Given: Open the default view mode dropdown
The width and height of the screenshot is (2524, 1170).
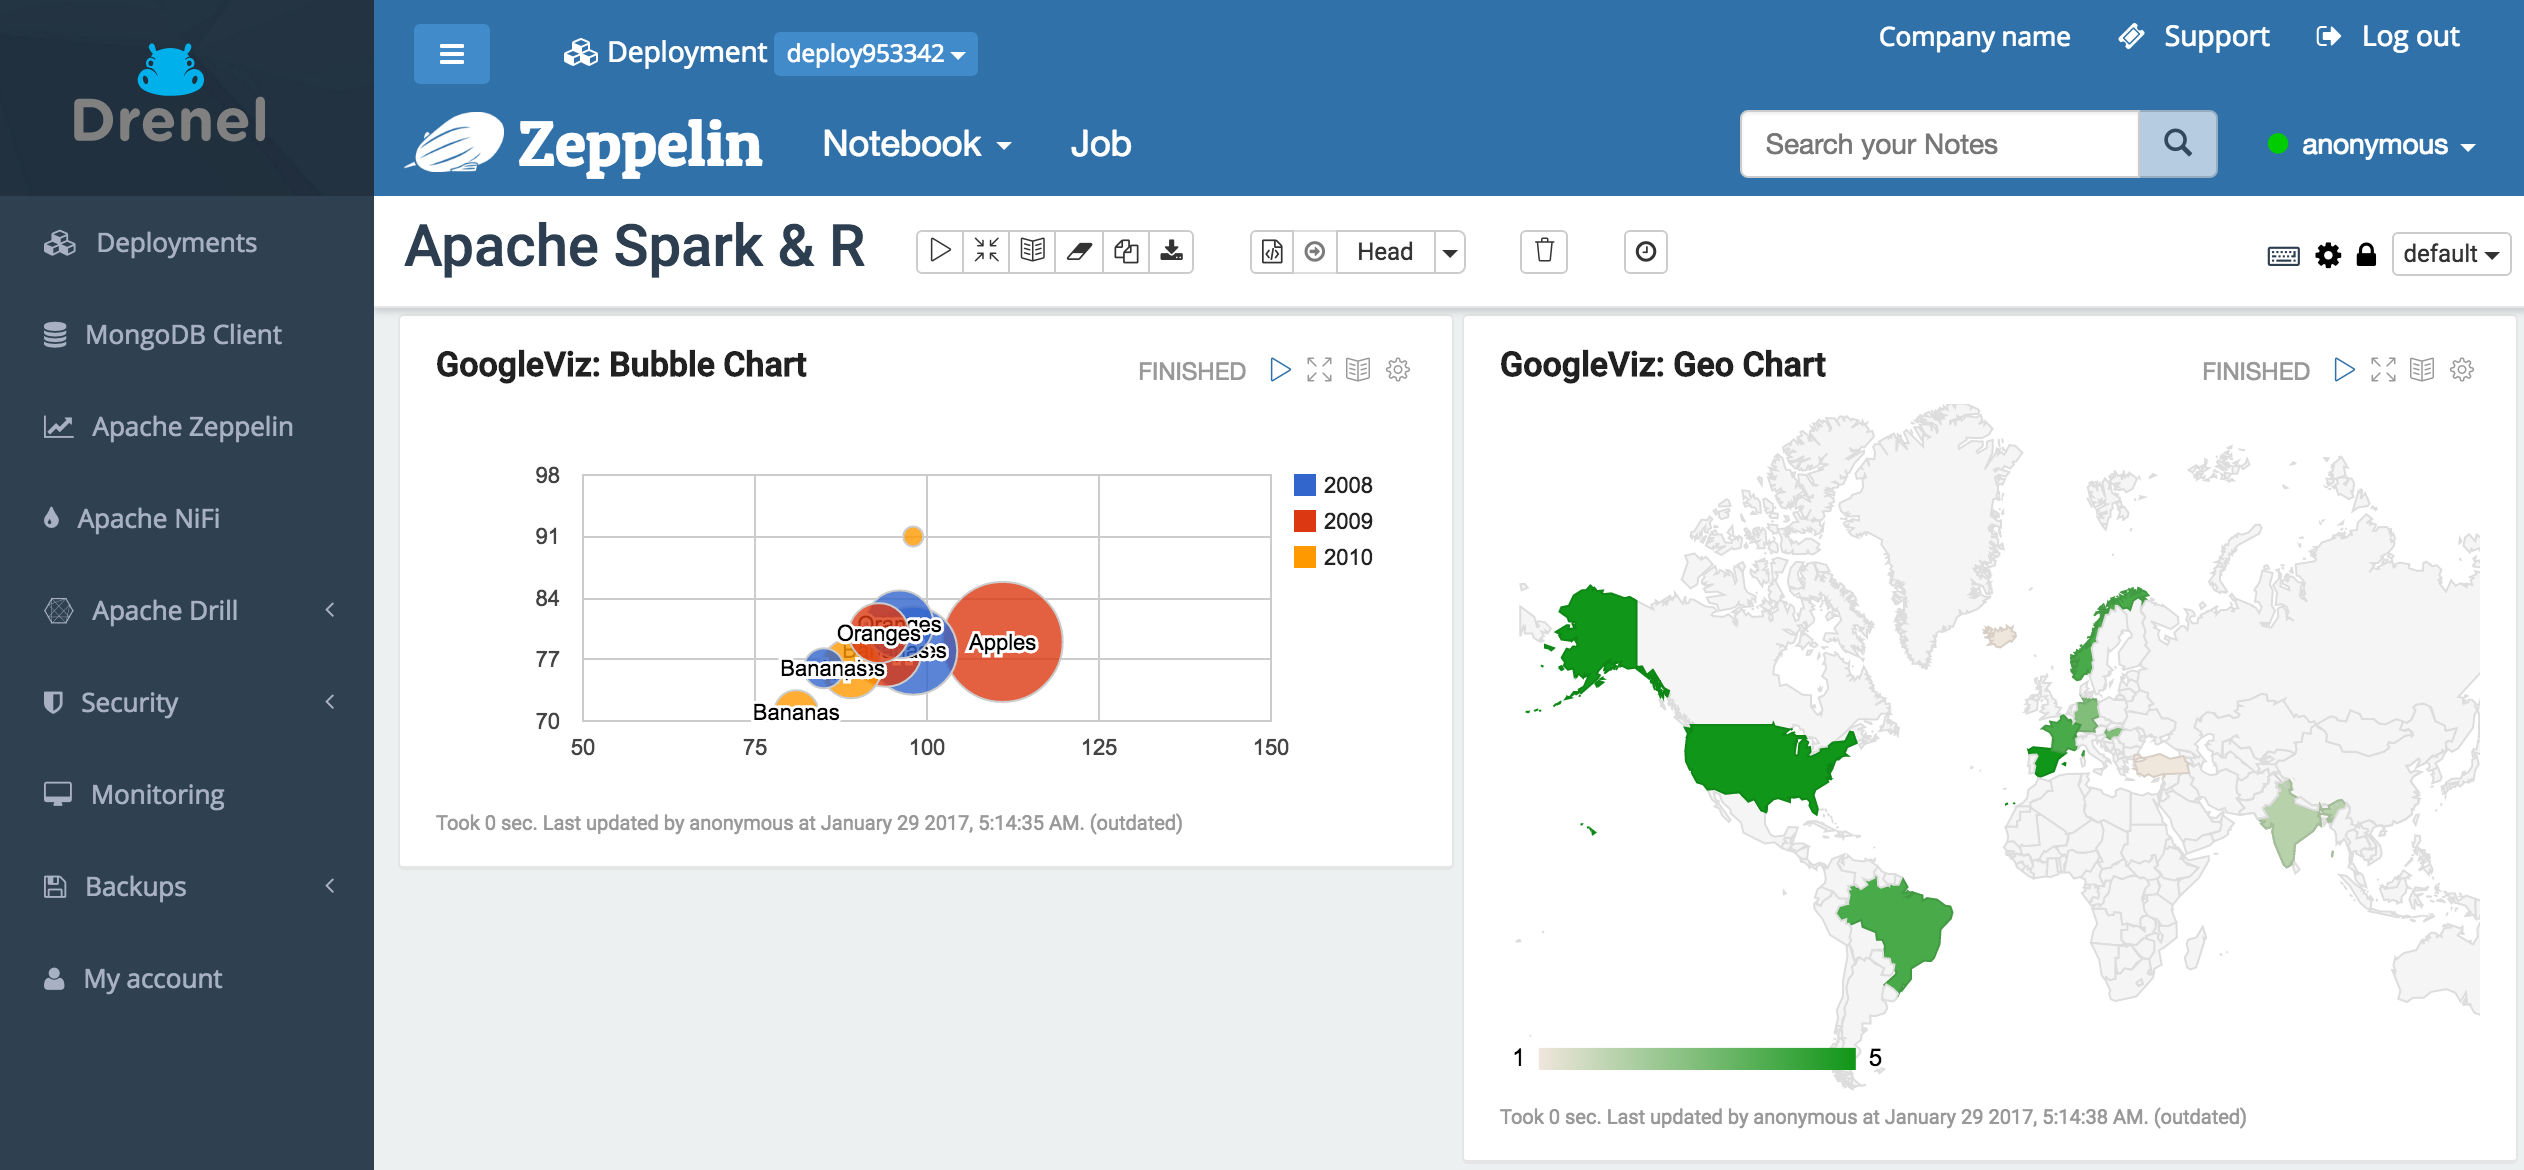Looking at the screenshot, I should pos(2451,254).
